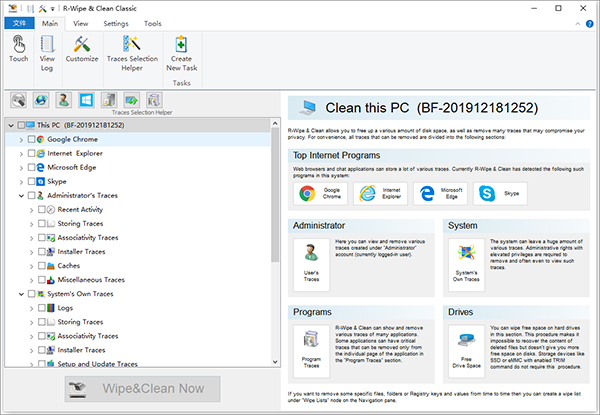Select Installer Traces under Administrator's Traces
This screenshot has height=415, width=600.
(x=81, y=252)
